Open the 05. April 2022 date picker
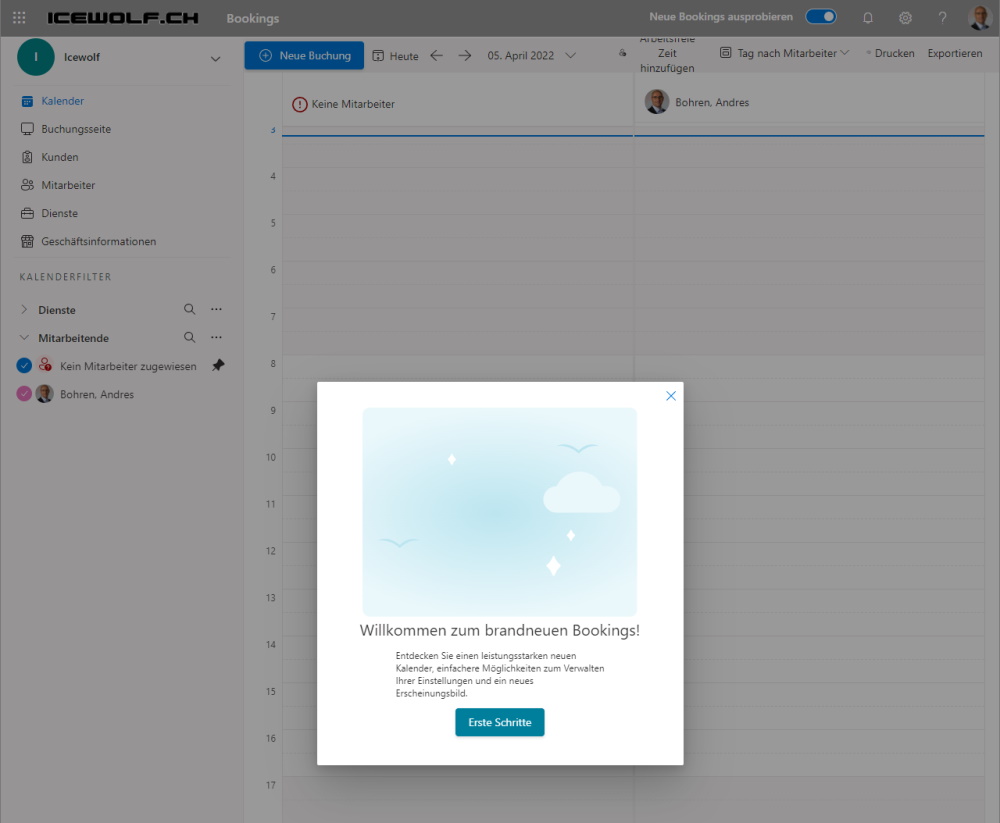1000x823 pixels. 531,56
